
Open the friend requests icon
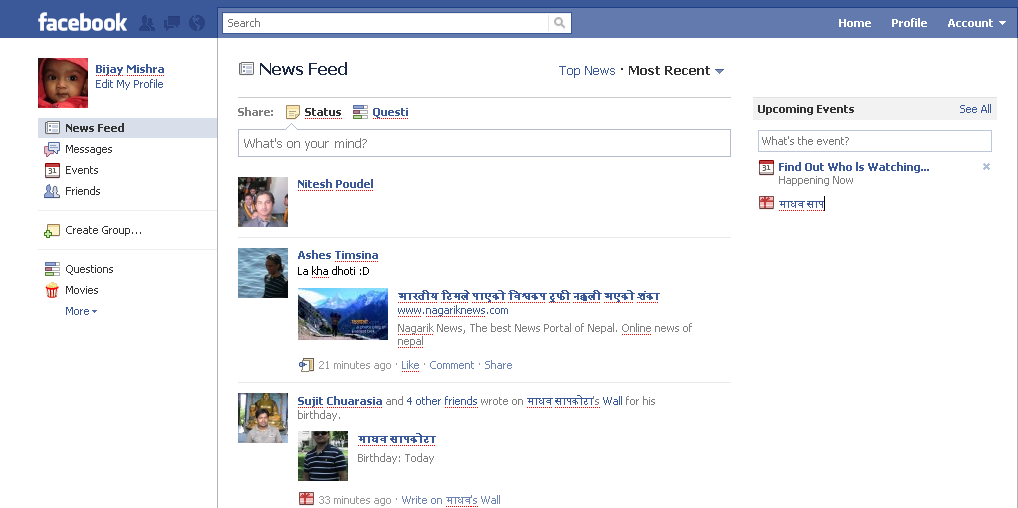[147, 23]
